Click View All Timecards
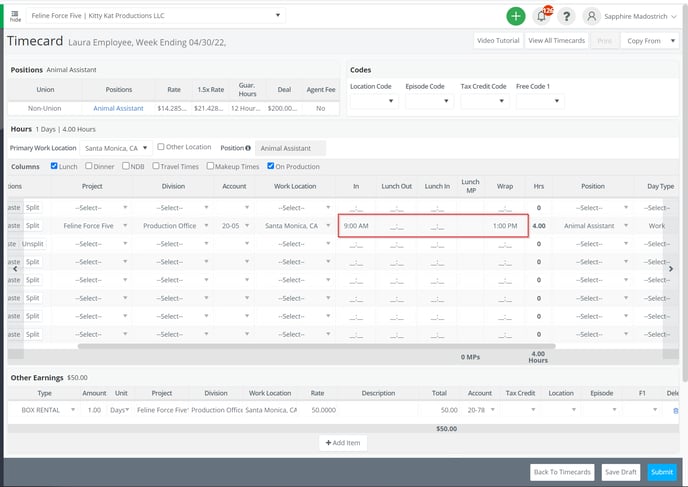 click(556, 41)
